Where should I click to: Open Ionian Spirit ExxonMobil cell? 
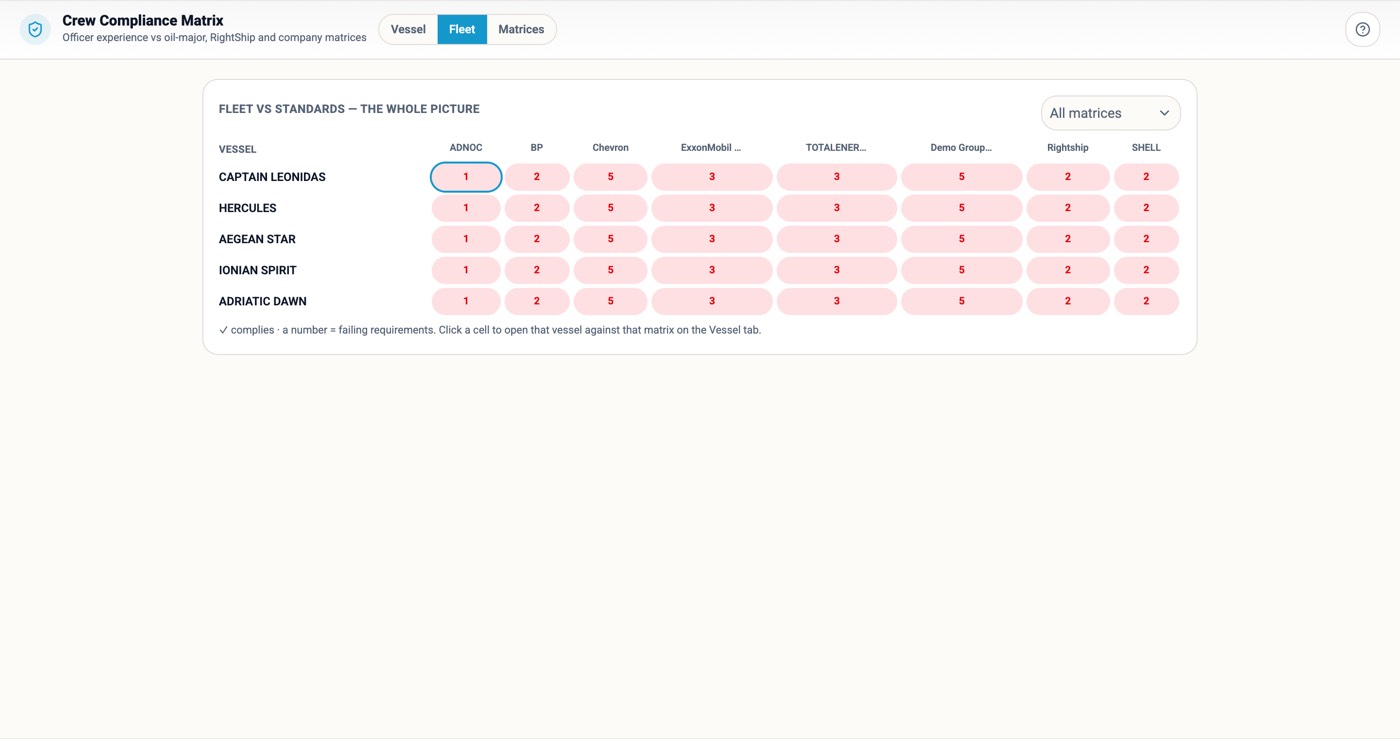click(712, 270)
